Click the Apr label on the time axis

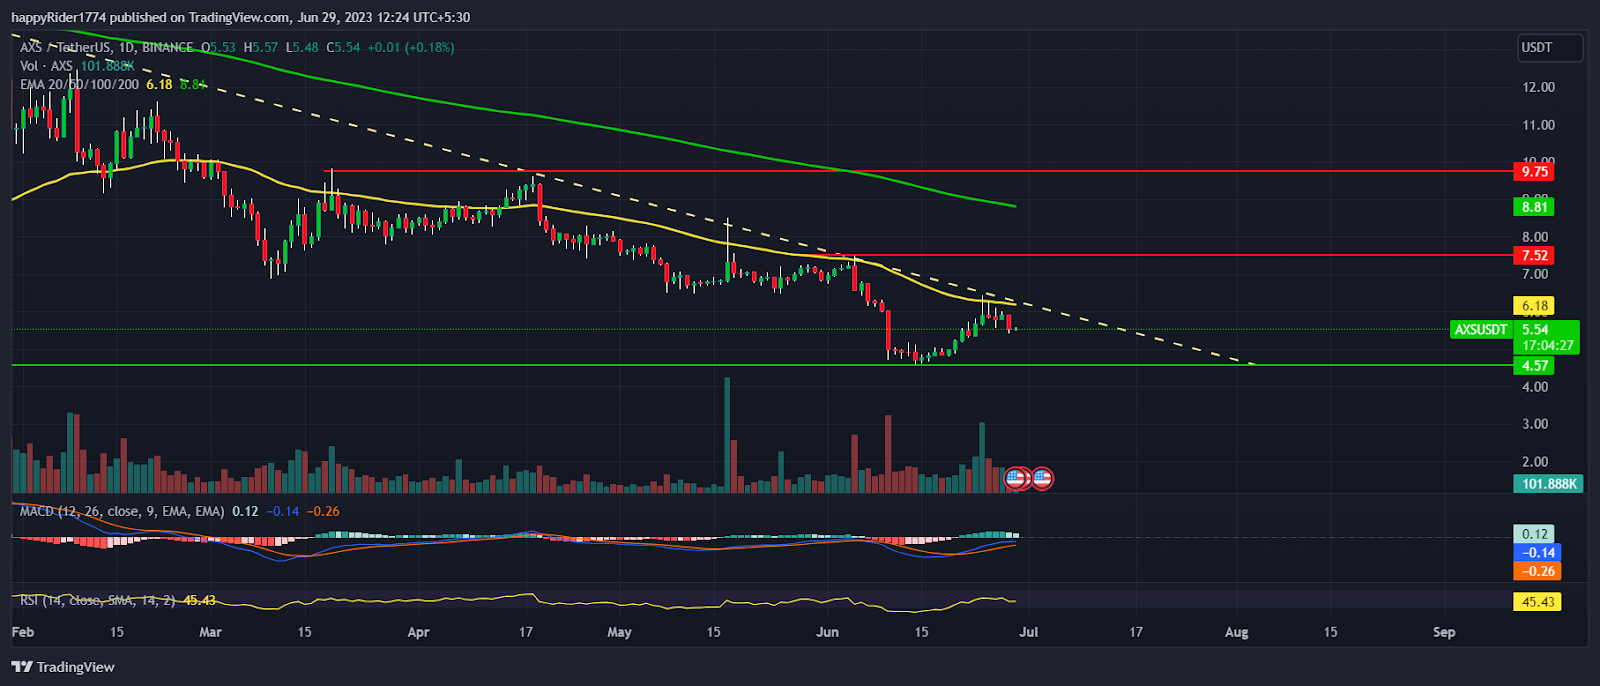(x=418, y=632)
